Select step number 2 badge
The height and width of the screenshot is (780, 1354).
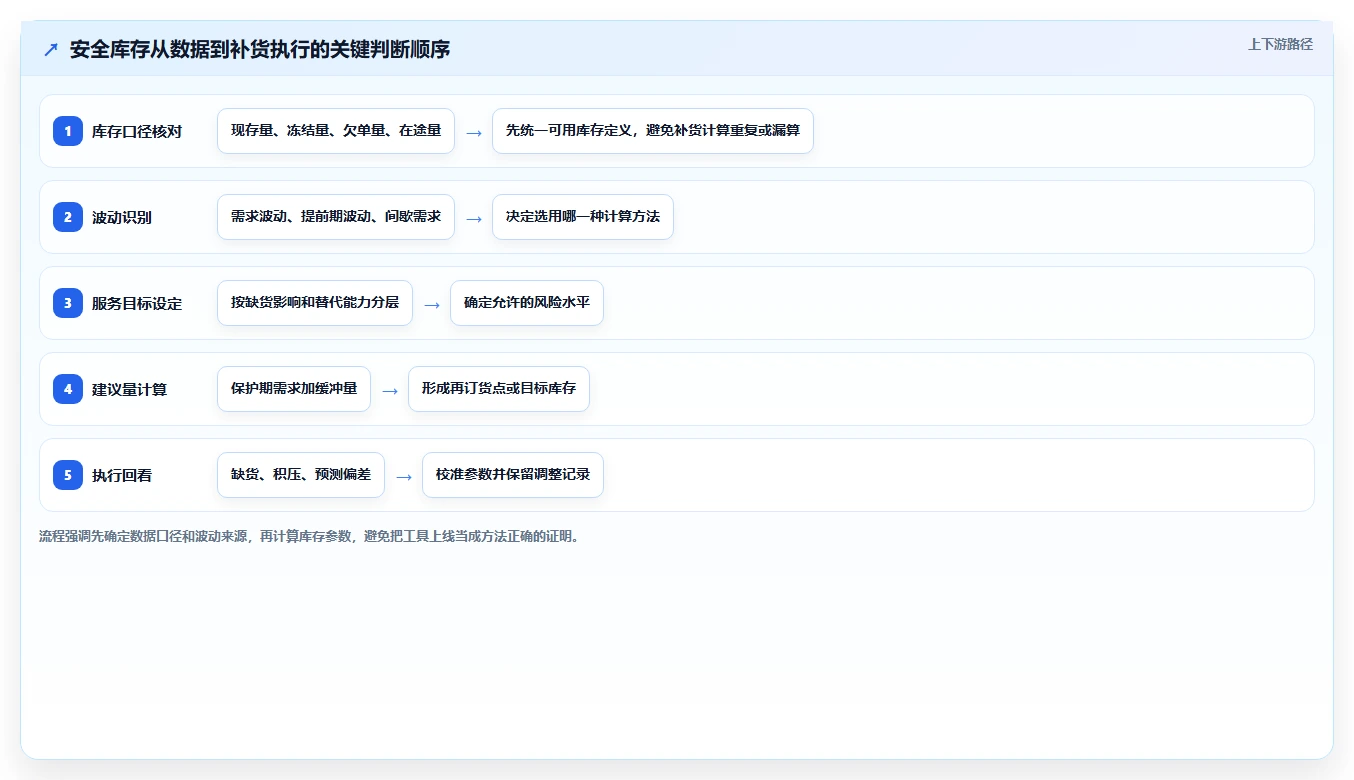(x=68, y=216)
